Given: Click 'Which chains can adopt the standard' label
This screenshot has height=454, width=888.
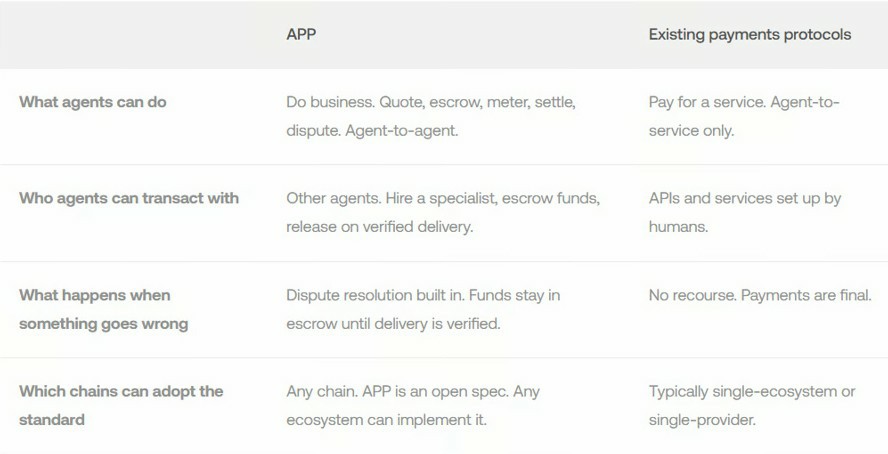Looking at the screenshot, I should [x=121, y=405].
